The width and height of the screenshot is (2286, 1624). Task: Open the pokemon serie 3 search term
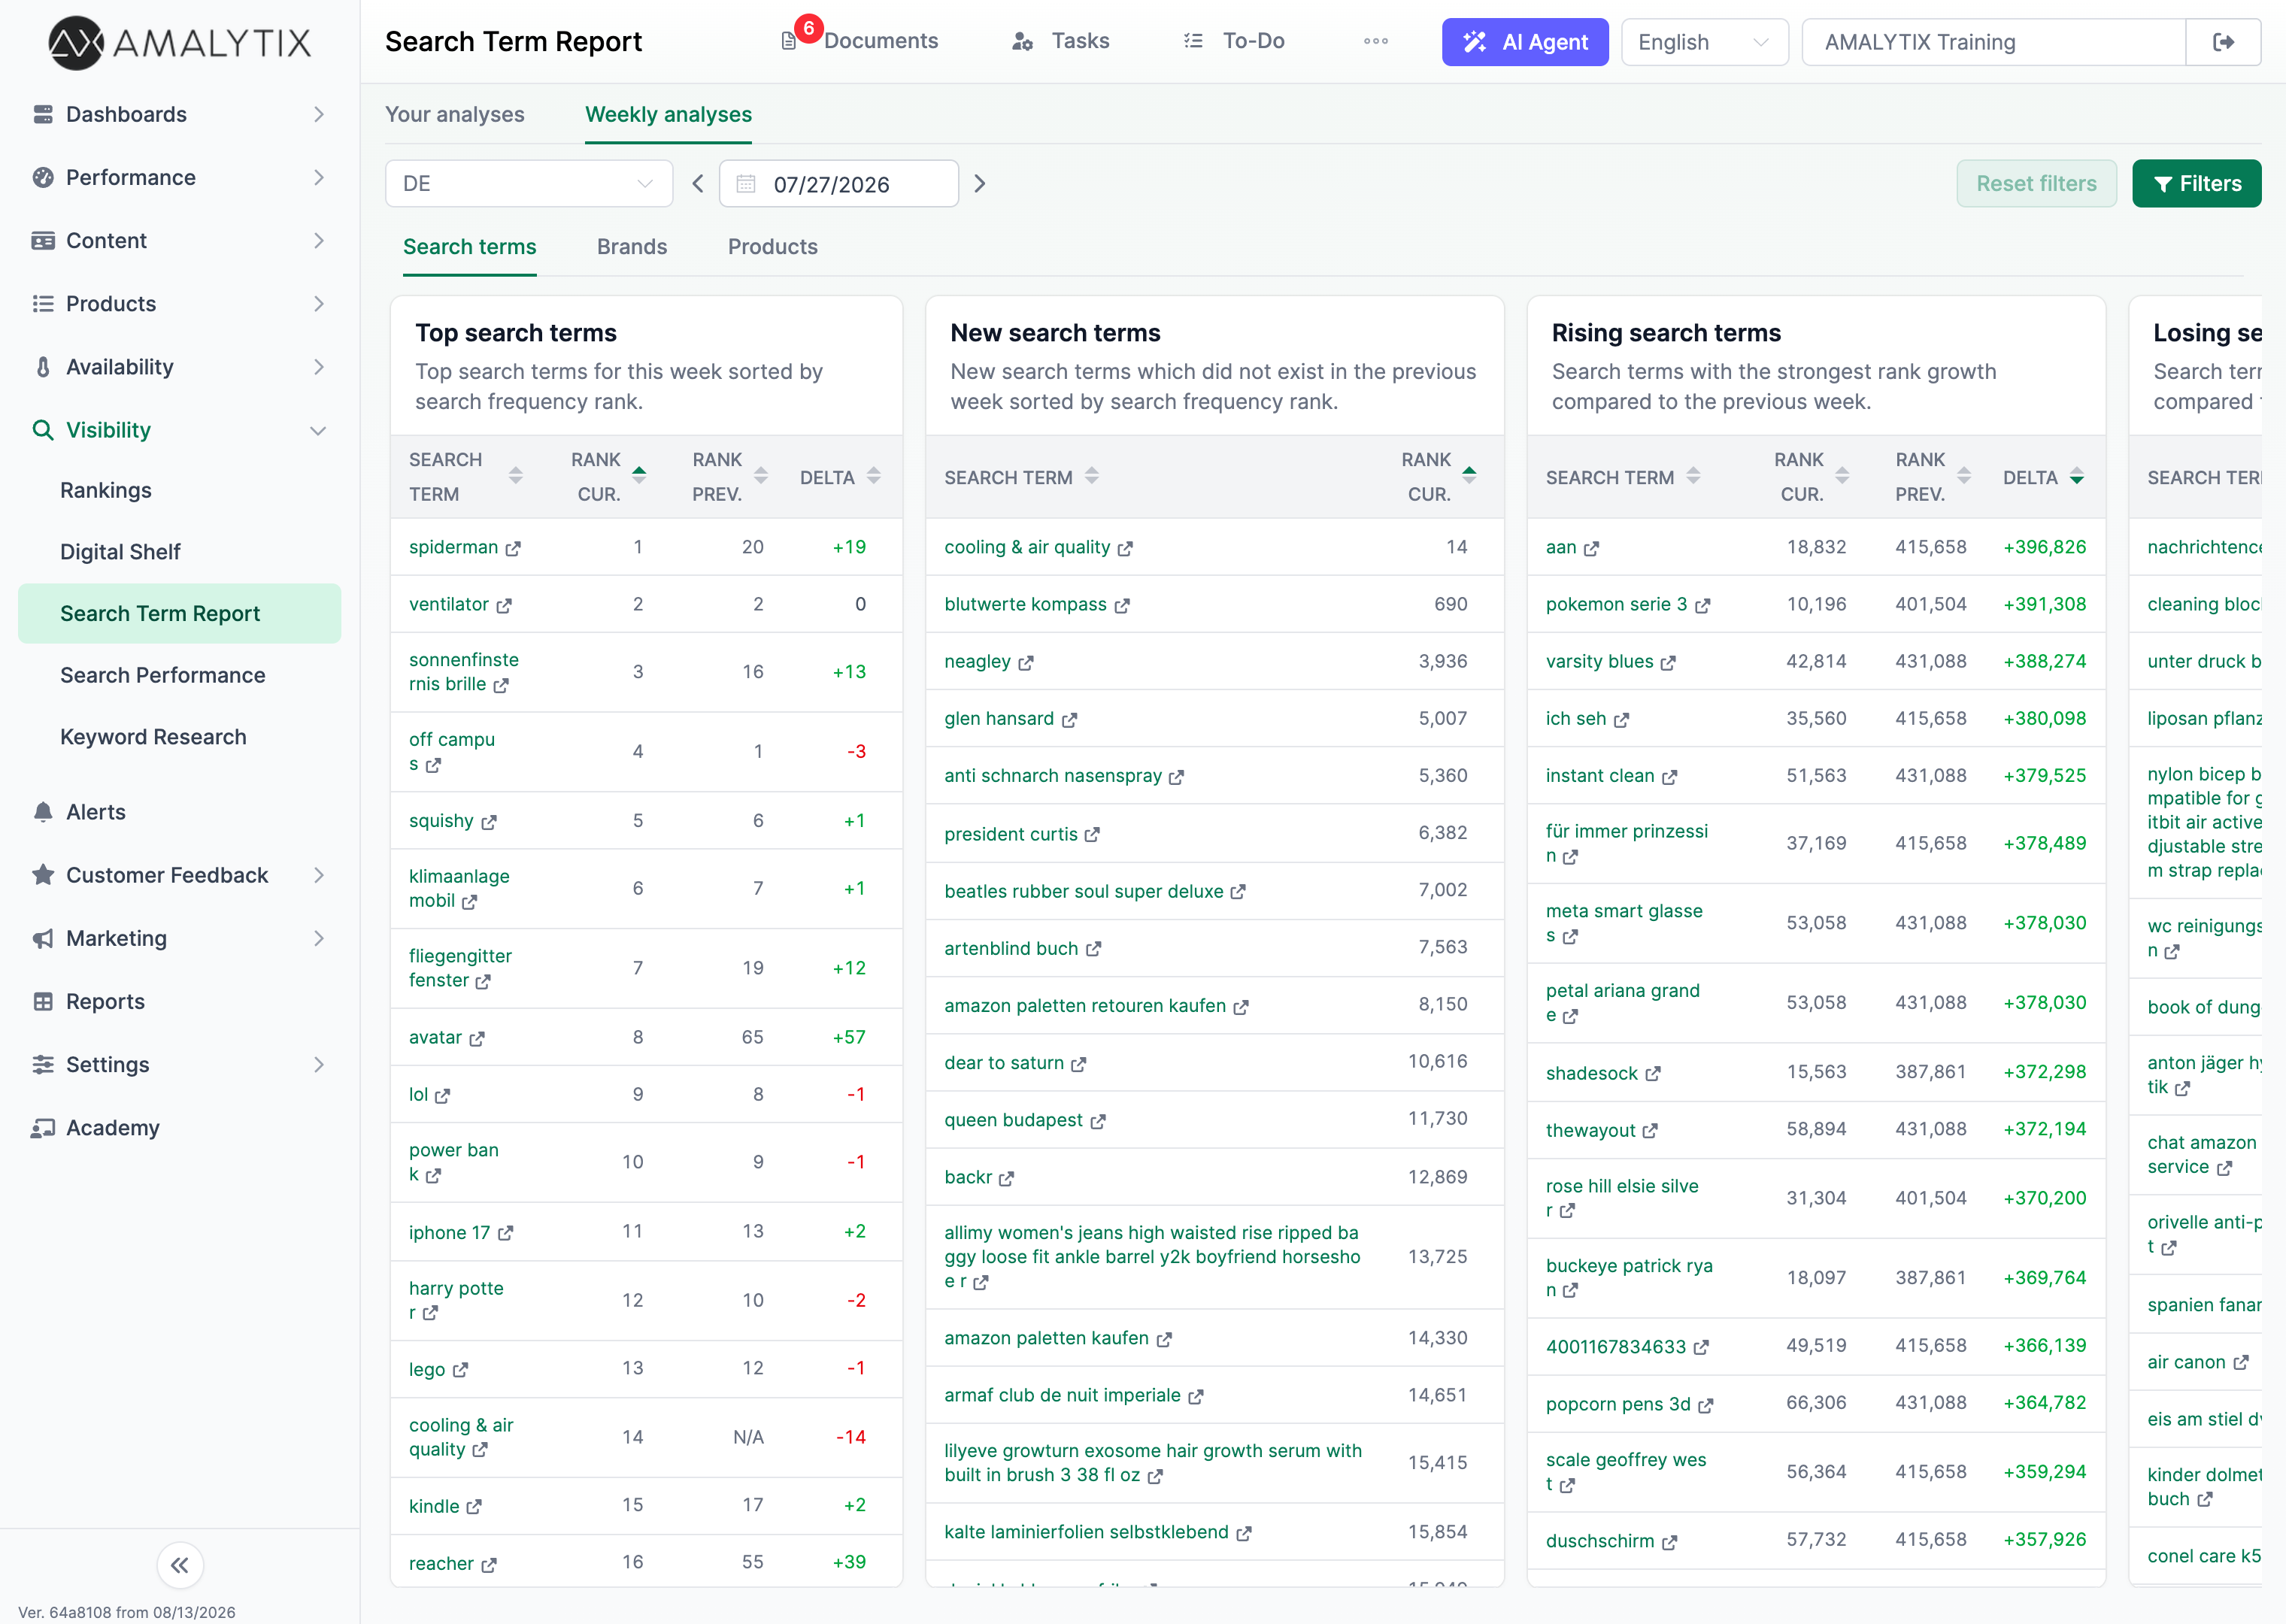[x=1616, y=604]
